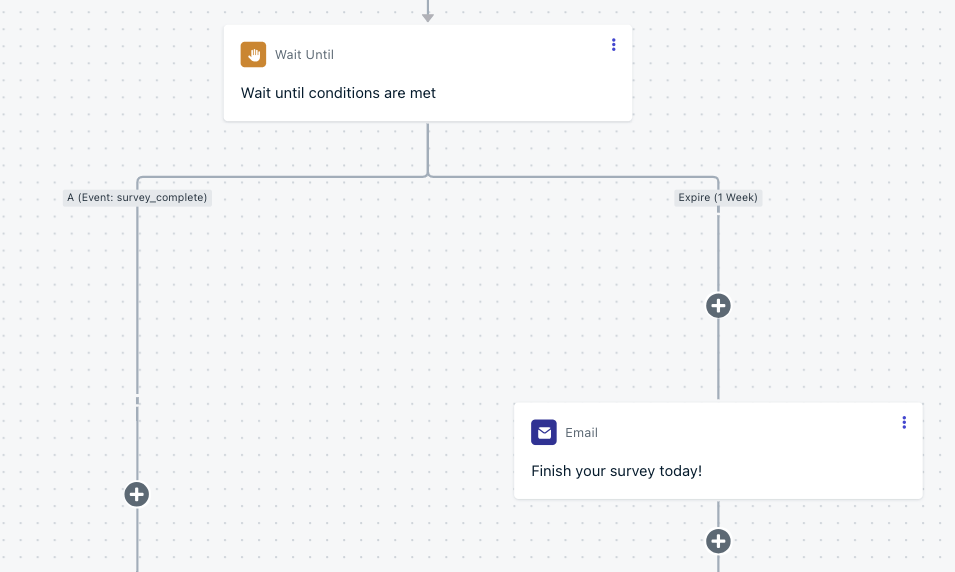Click the branch split junction under Wait Until

pyautogui.click(x=428, y=175)
